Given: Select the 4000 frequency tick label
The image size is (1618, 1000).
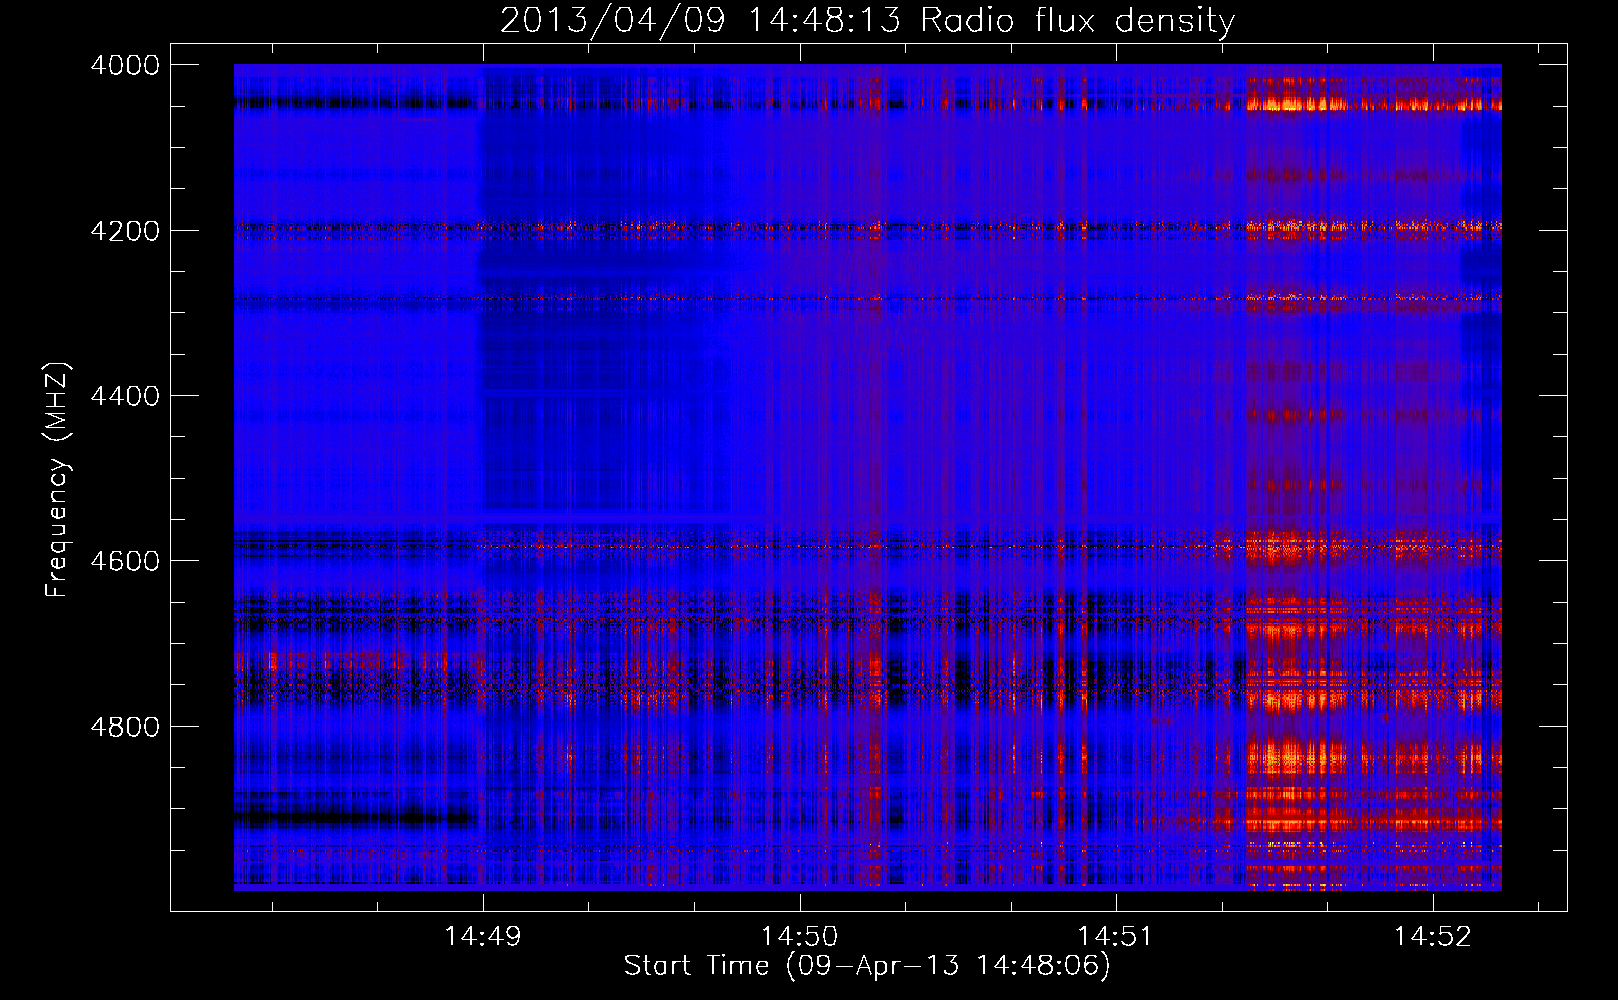Looking at the screenshot, I should [x=125, y=65].
